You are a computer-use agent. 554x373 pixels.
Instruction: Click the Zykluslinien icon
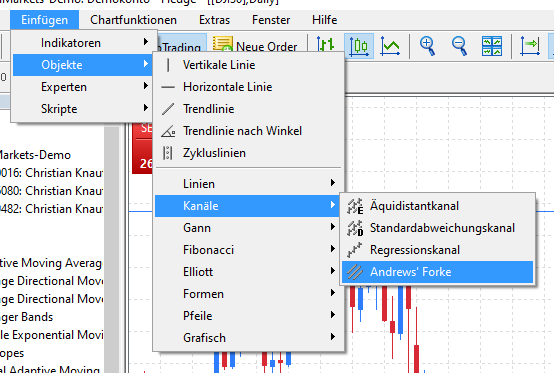[167, 153]
